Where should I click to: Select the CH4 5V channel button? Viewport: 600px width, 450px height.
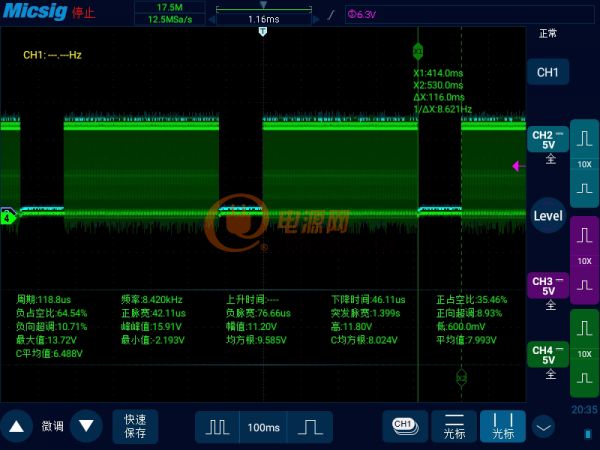click(548, 355)
